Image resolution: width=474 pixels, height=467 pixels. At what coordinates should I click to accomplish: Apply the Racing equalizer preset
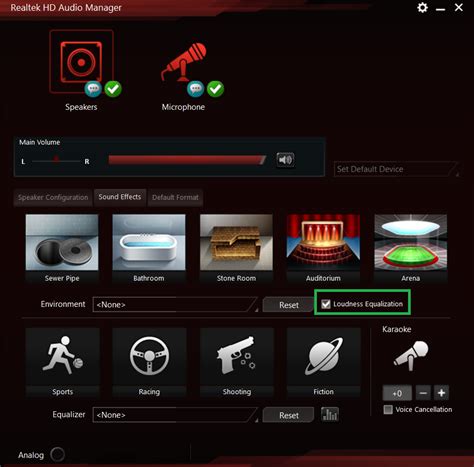coord(149,362)
